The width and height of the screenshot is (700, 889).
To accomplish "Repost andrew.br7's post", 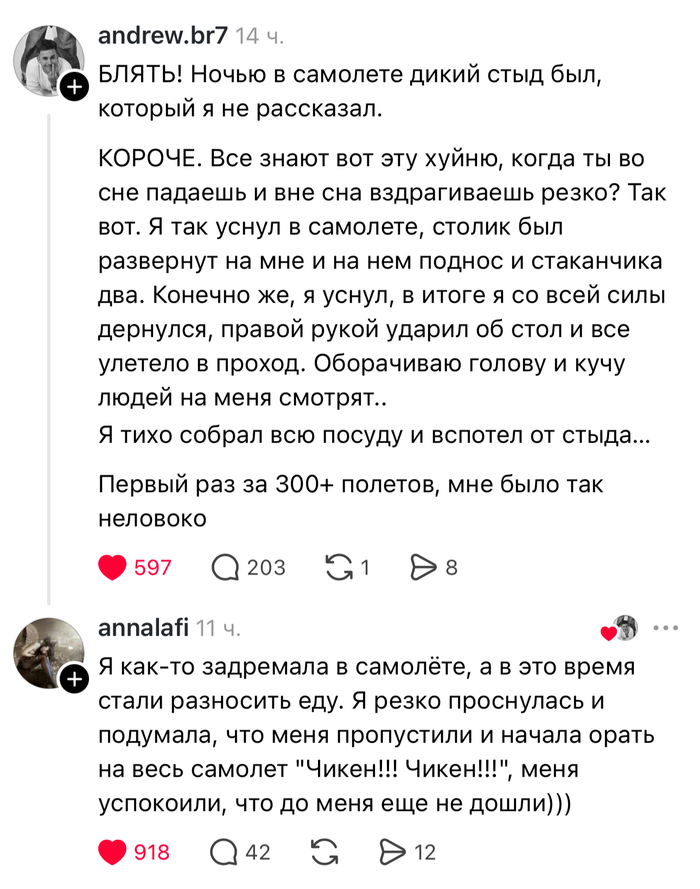I will (x=340, y=566).
